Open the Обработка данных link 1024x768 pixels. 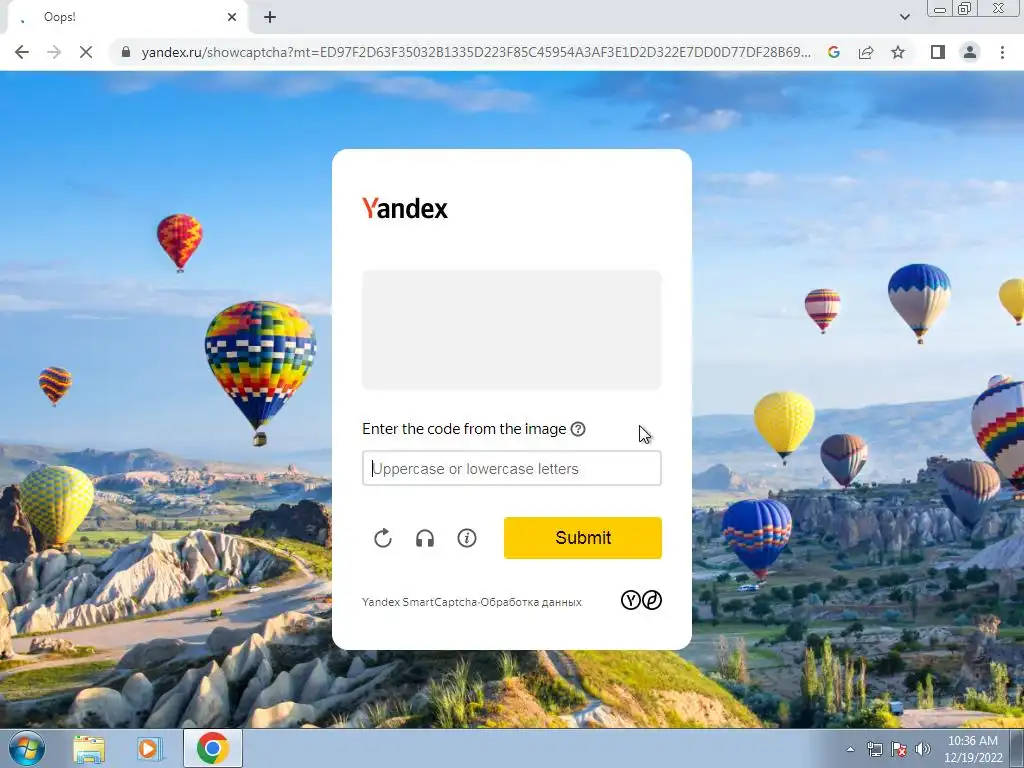(531, 602)
